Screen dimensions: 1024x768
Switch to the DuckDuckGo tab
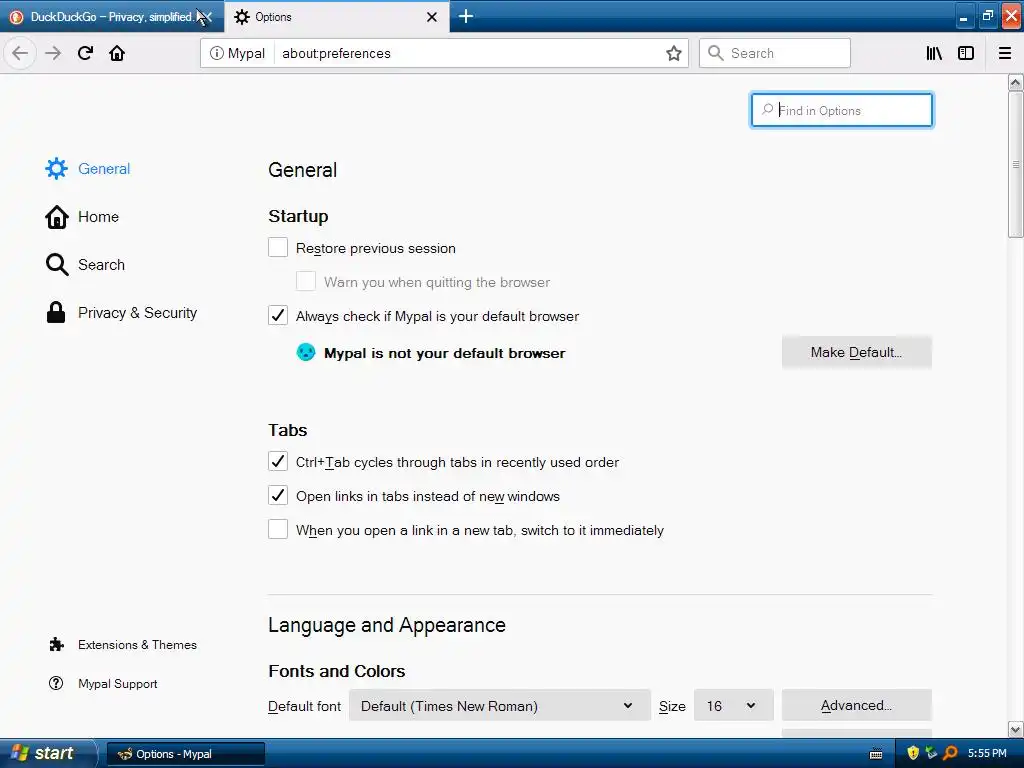pyautogui.click(x=111, y=17)
